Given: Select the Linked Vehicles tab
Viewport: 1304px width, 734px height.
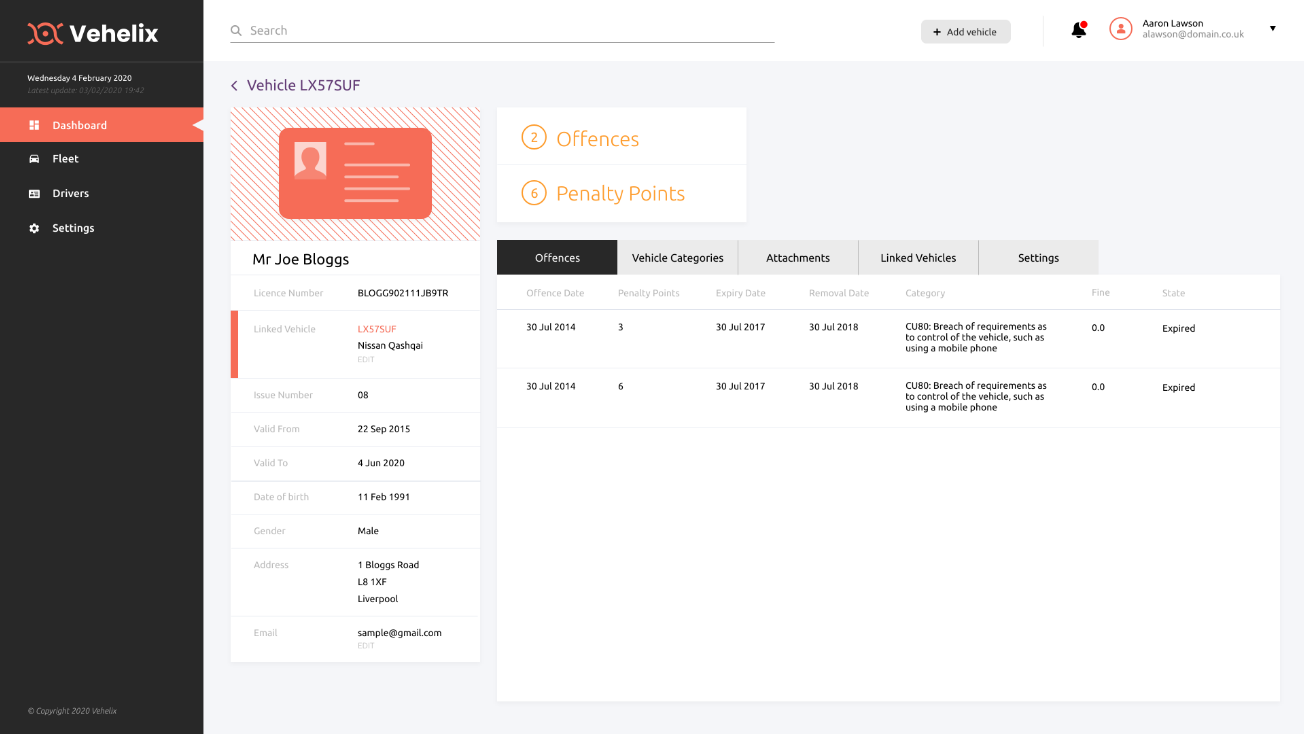Looking at the screenshot, I should [x=918, y=258].
